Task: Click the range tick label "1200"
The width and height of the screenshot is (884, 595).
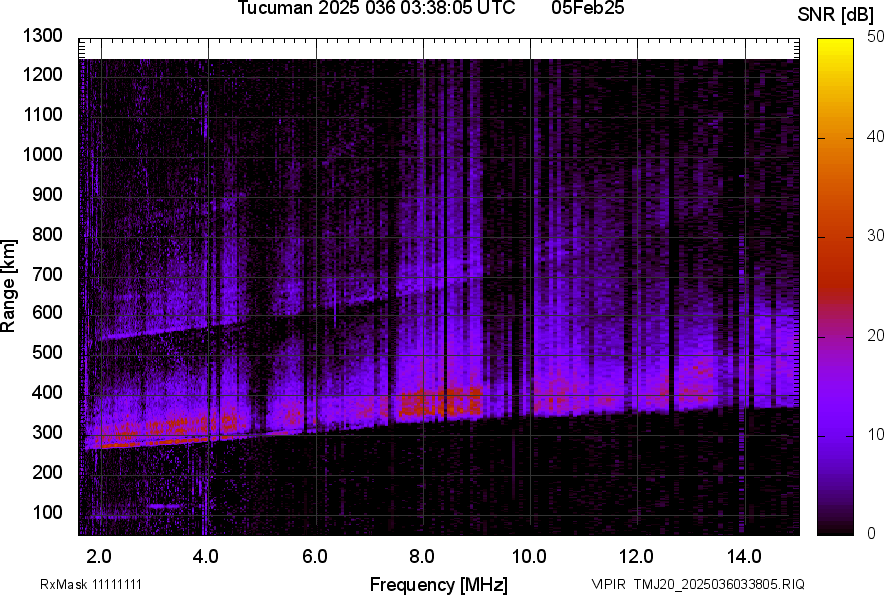Action: pyautogui.click(x=42, y=74)
